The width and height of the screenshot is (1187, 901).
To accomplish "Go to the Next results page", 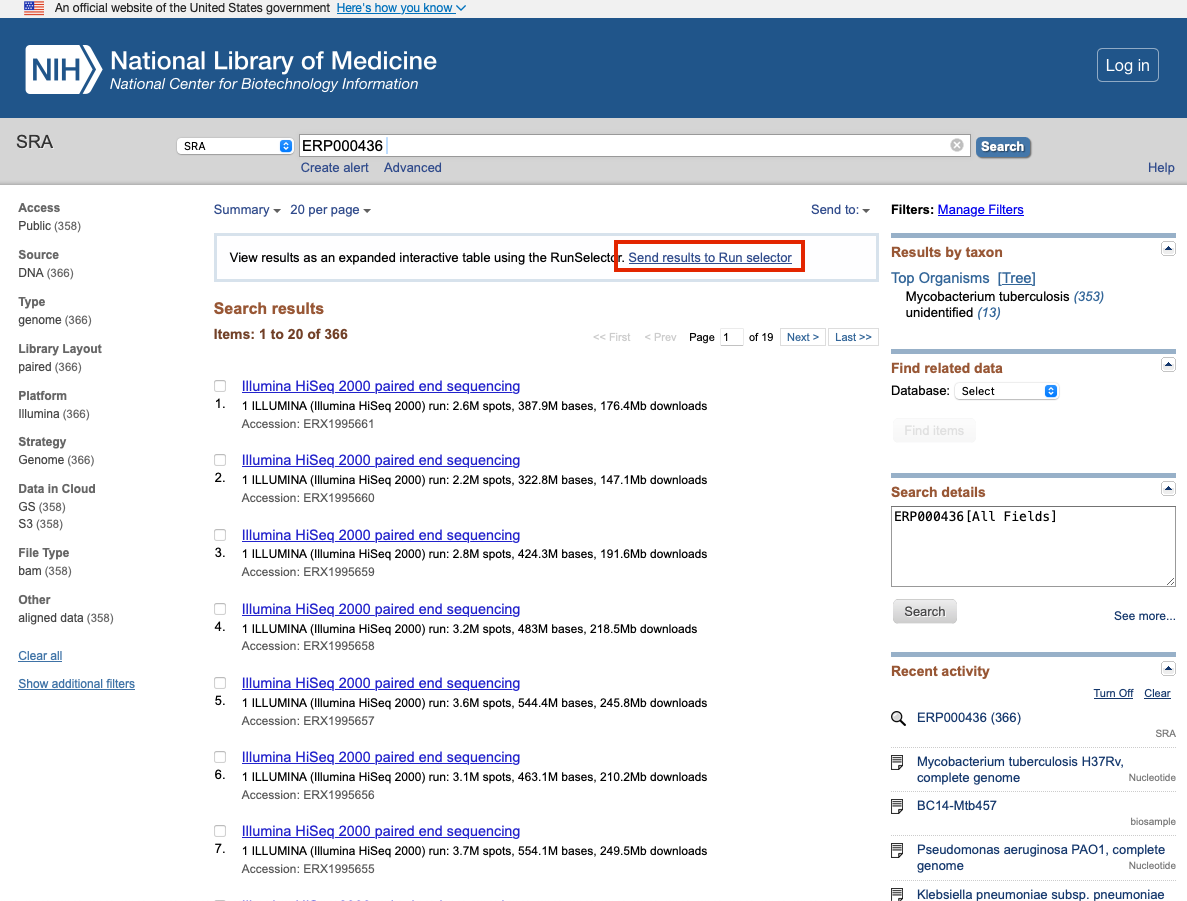I will coord(802,337).
